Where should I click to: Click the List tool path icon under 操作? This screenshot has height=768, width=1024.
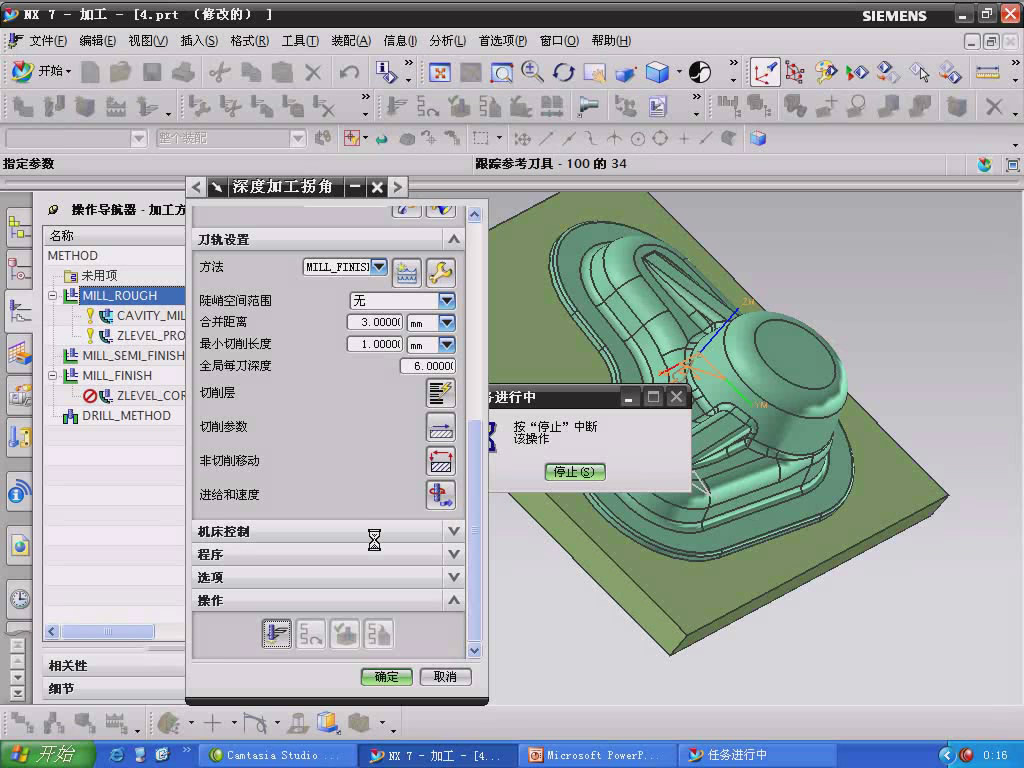tap(378, 633)
